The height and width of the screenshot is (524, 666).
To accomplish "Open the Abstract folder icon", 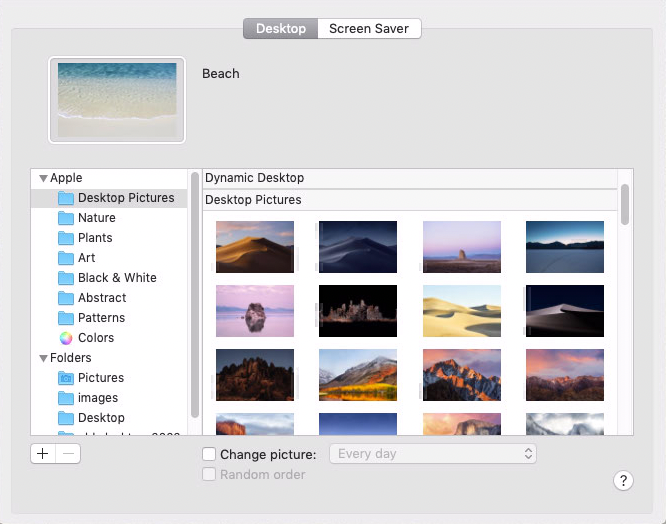I will click(66, 298).
